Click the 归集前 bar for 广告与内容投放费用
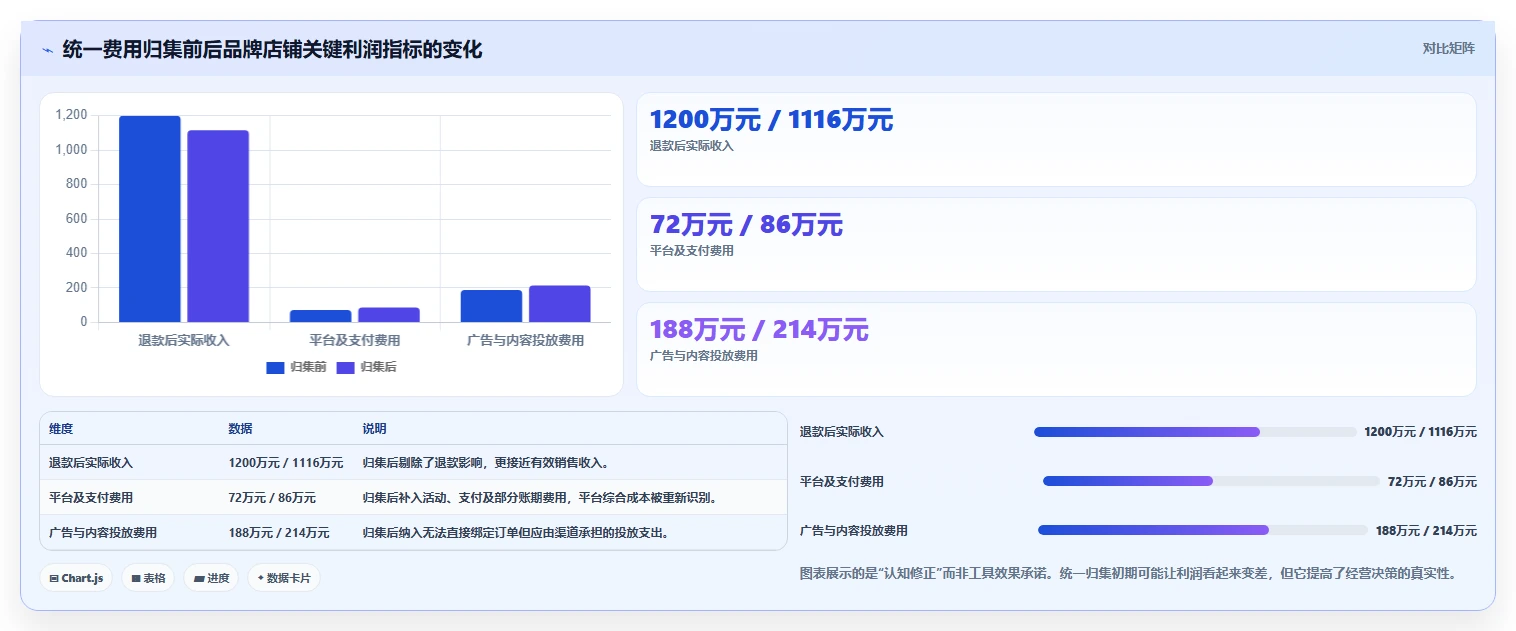The width and height of the screenshot is (1516, 631). click(491, 306)
